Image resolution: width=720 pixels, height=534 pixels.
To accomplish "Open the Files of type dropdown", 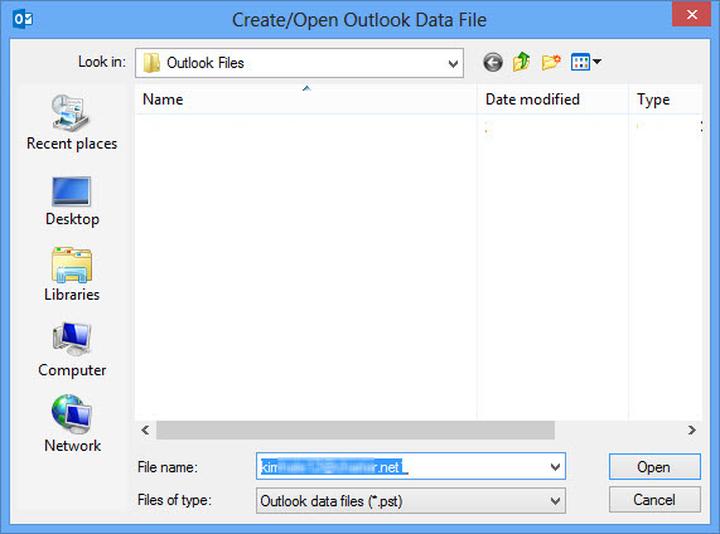I will (555, 500).
